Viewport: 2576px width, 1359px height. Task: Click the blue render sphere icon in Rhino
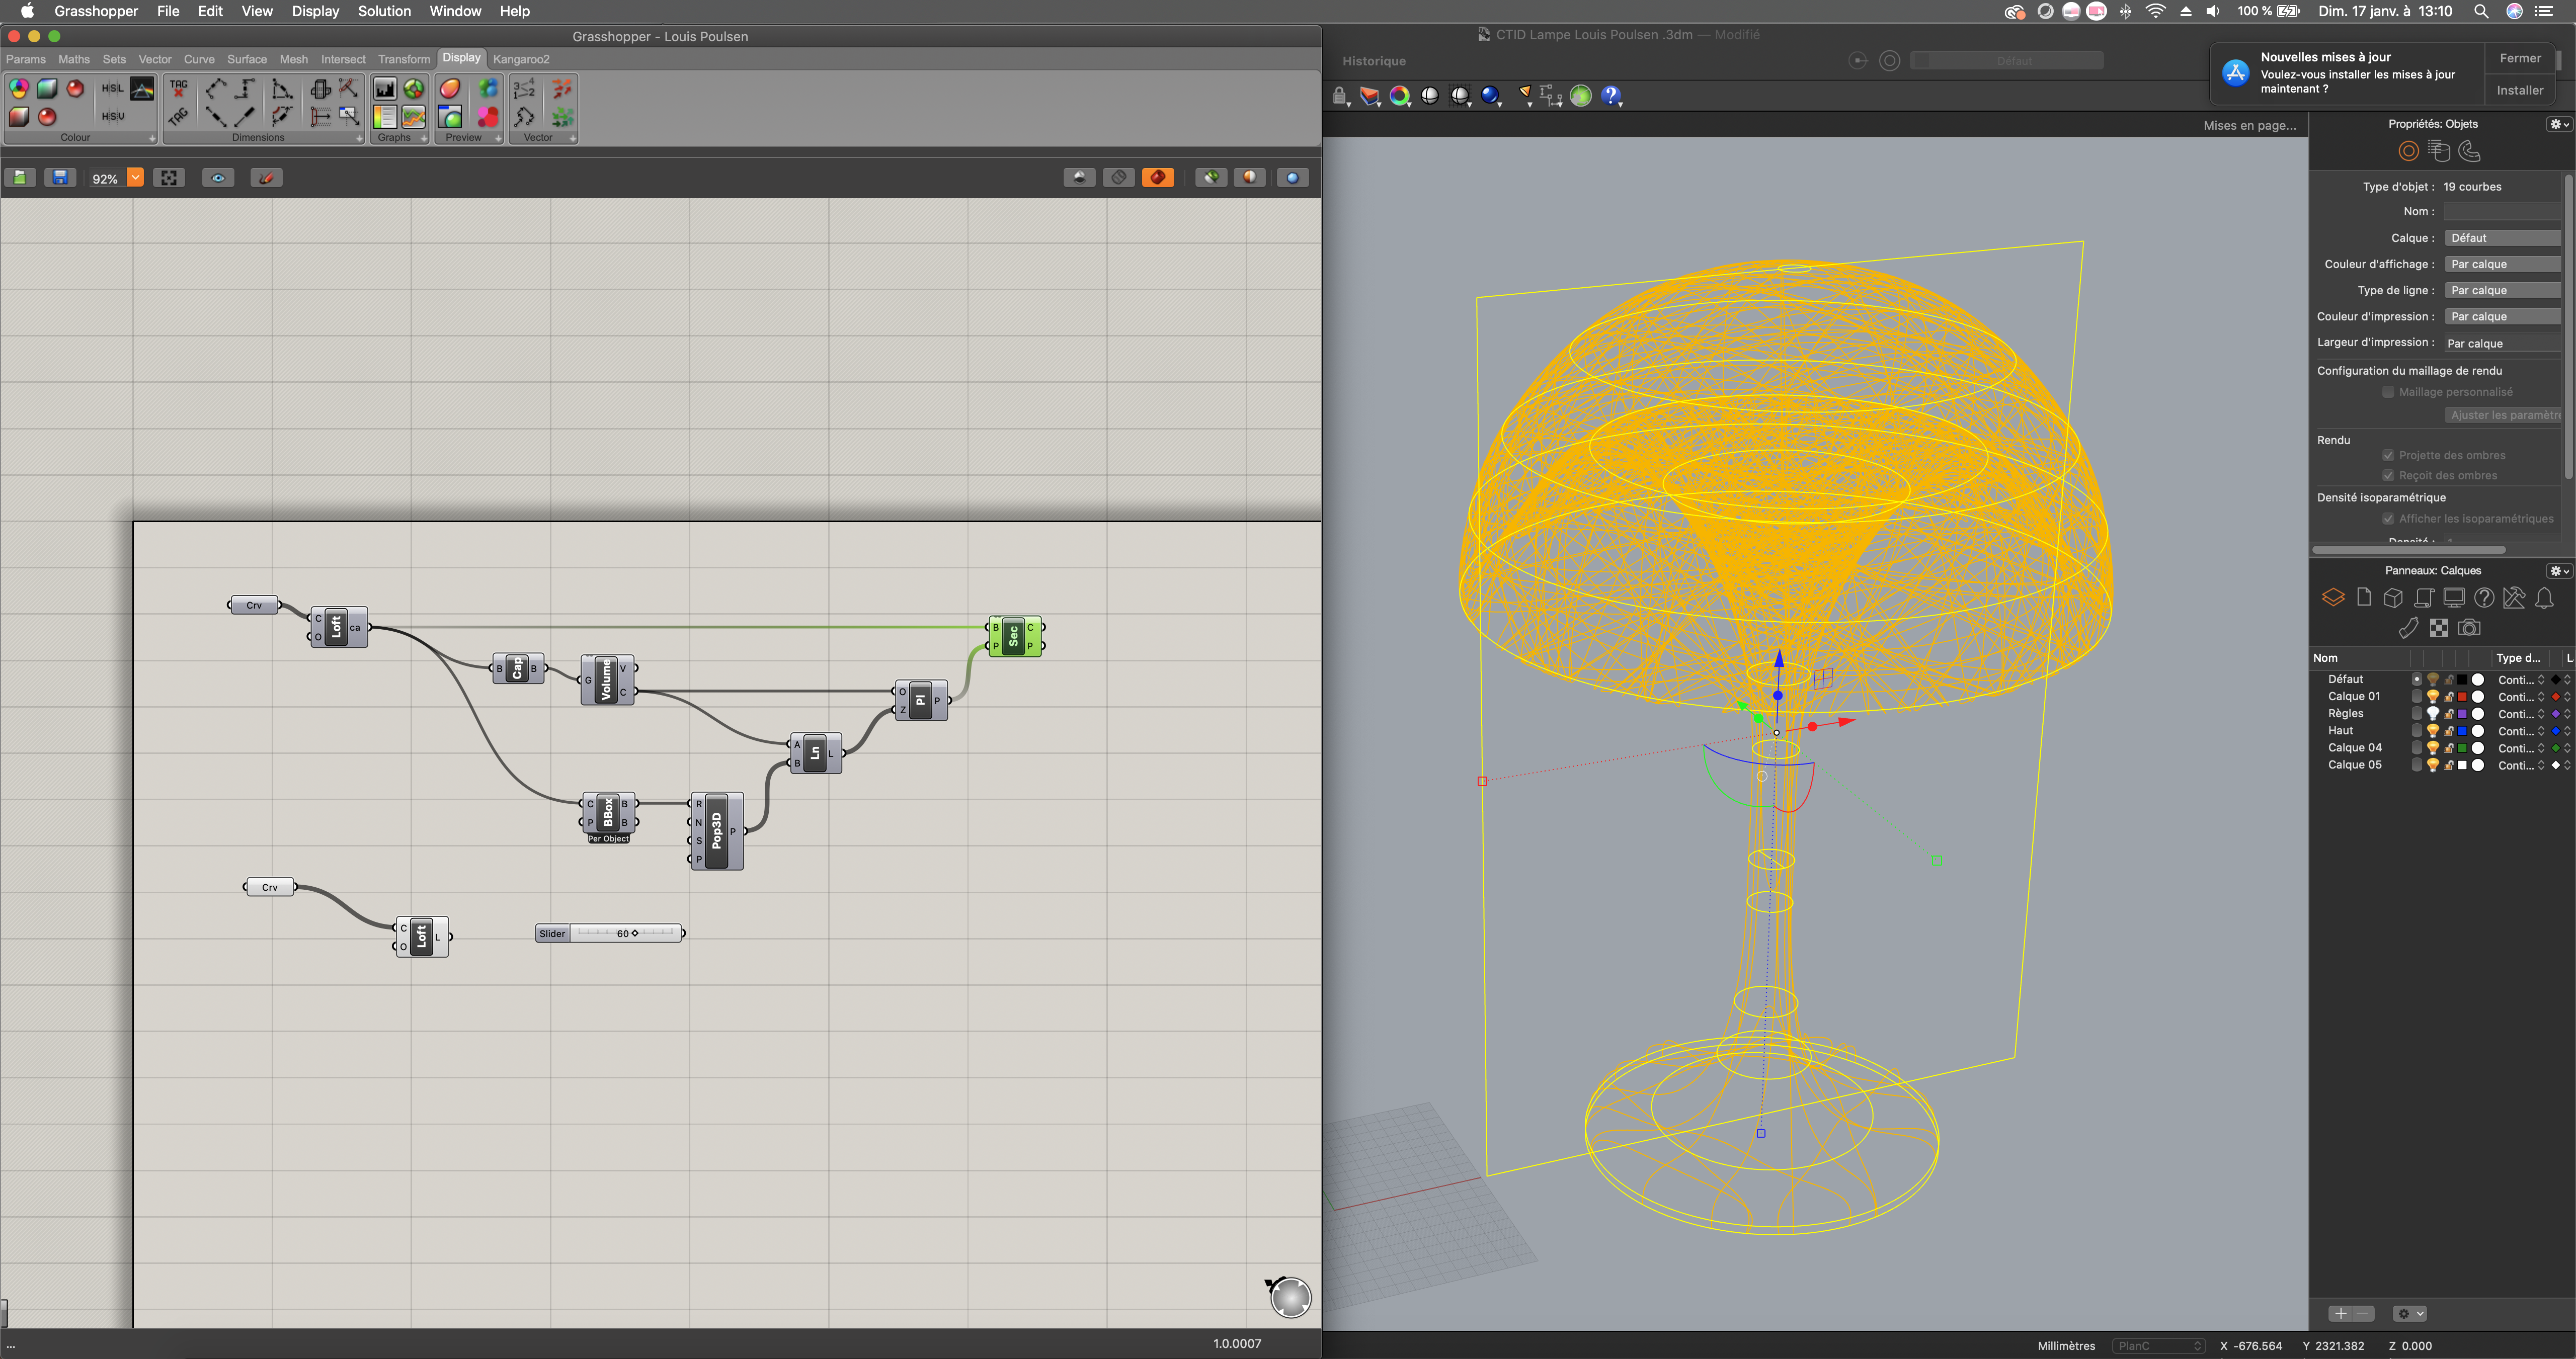pyautogui.click(x=1490, y=96)
